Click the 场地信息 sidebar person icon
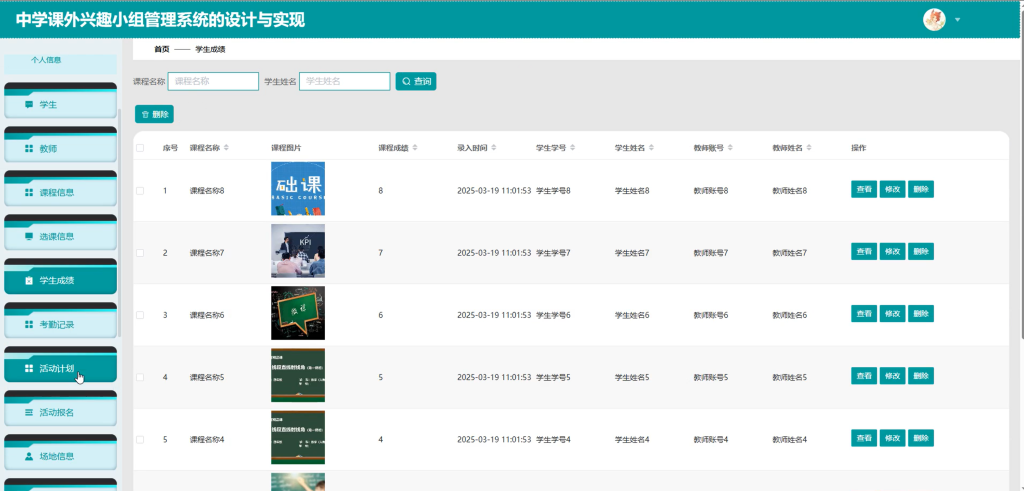 pyautogui.click(x=29, y=456)
